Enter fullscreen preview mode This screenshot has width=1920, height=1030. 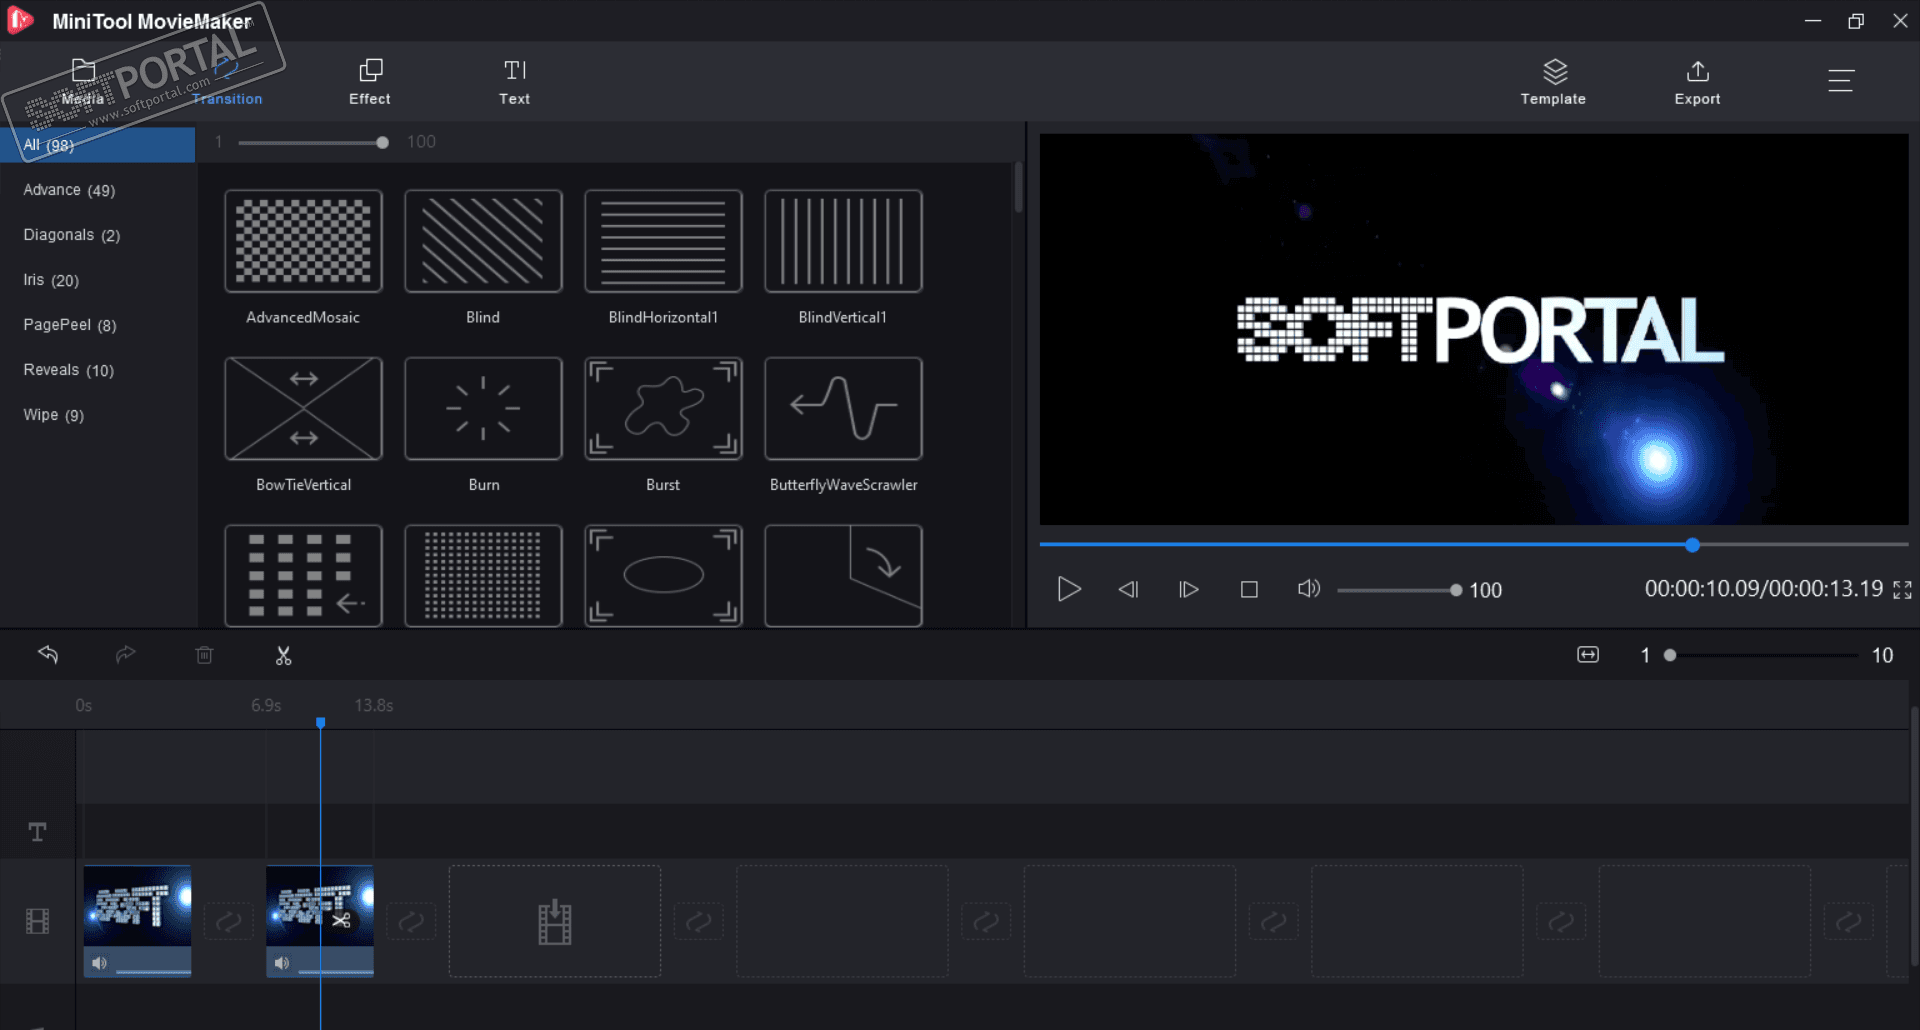1902,590
